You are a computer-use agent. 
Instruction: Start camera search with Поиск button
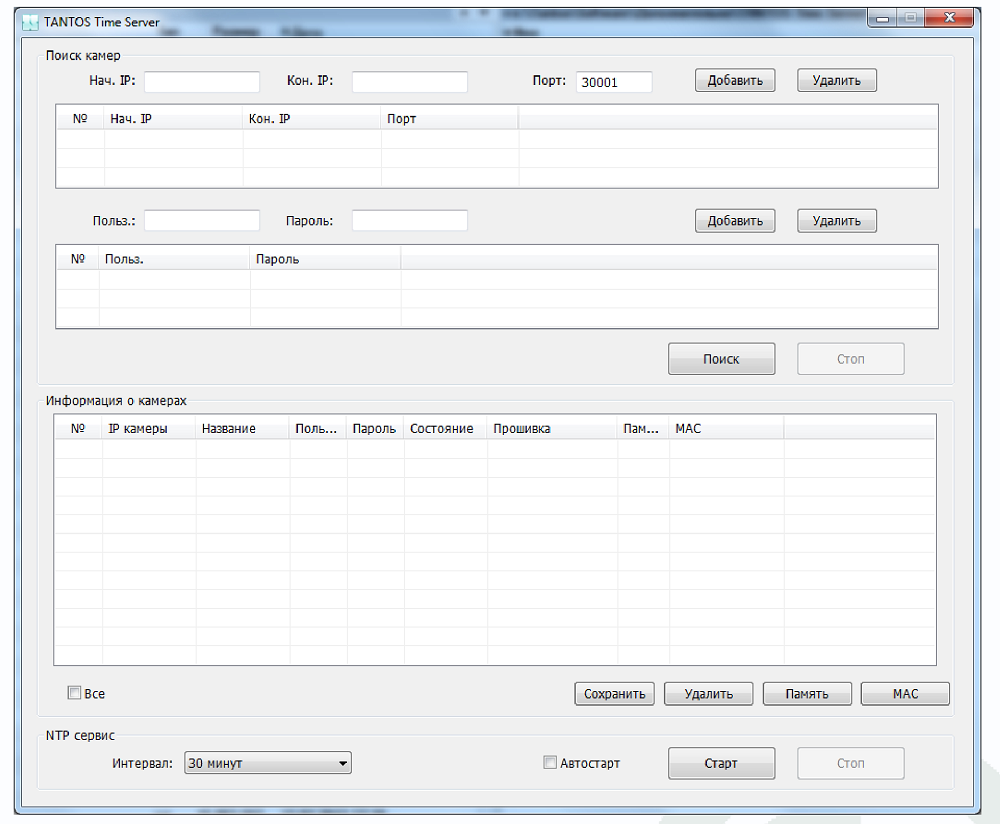click(721, 359)
